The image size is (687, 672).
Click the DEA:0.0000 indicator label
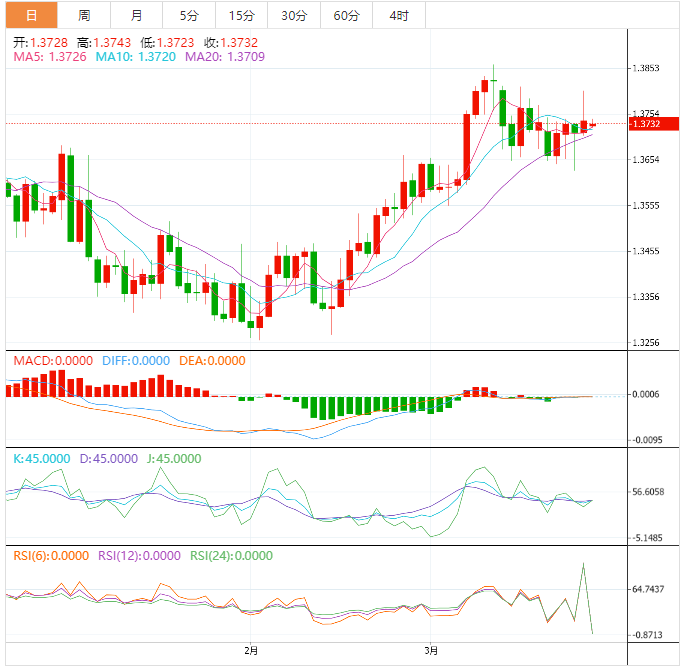coord(212,361)
